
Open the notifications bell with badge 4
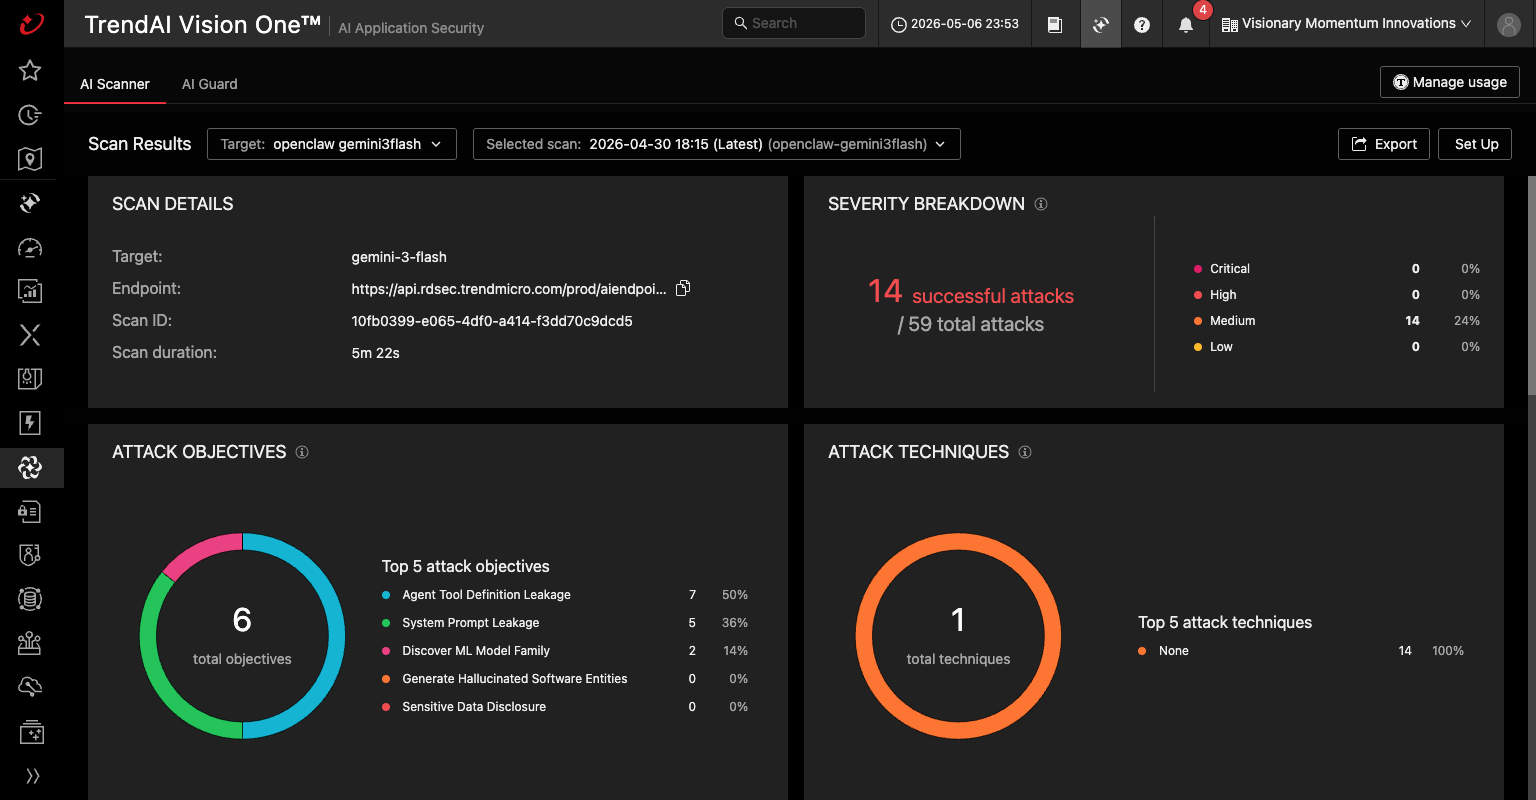pyautogui.click(x=1187, y=24)
